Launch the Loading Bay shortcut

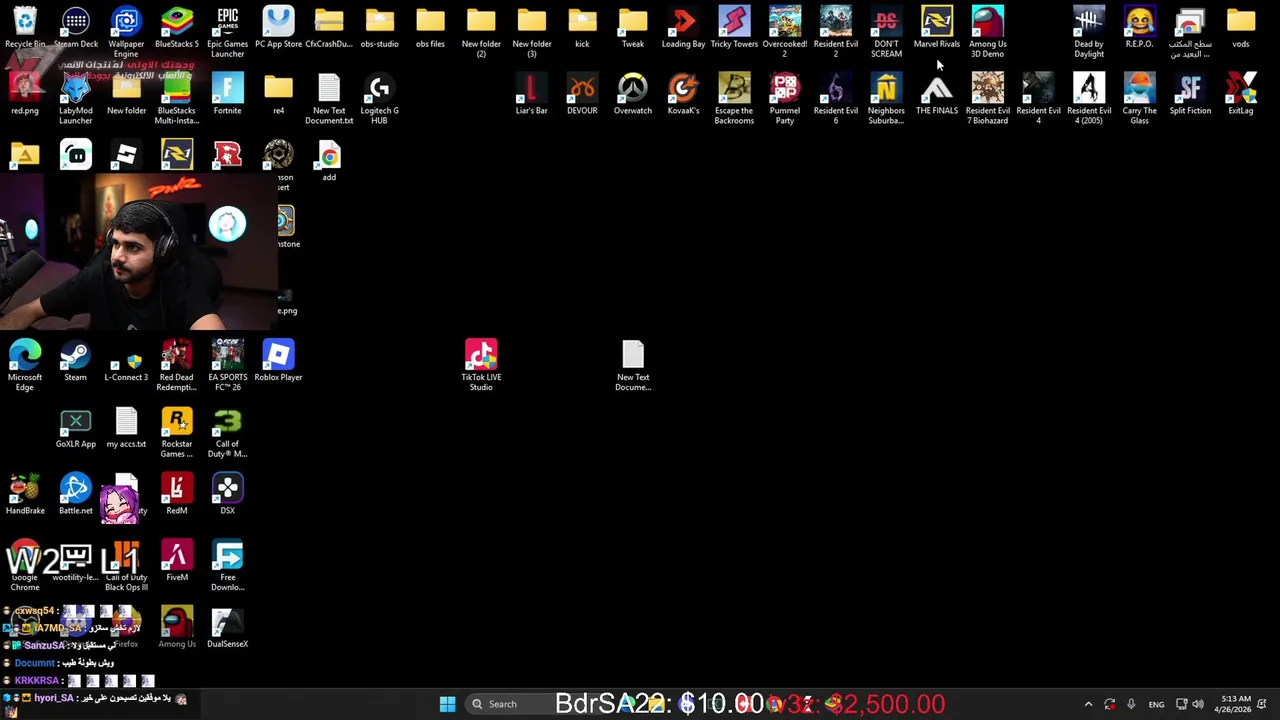(683, 27)
